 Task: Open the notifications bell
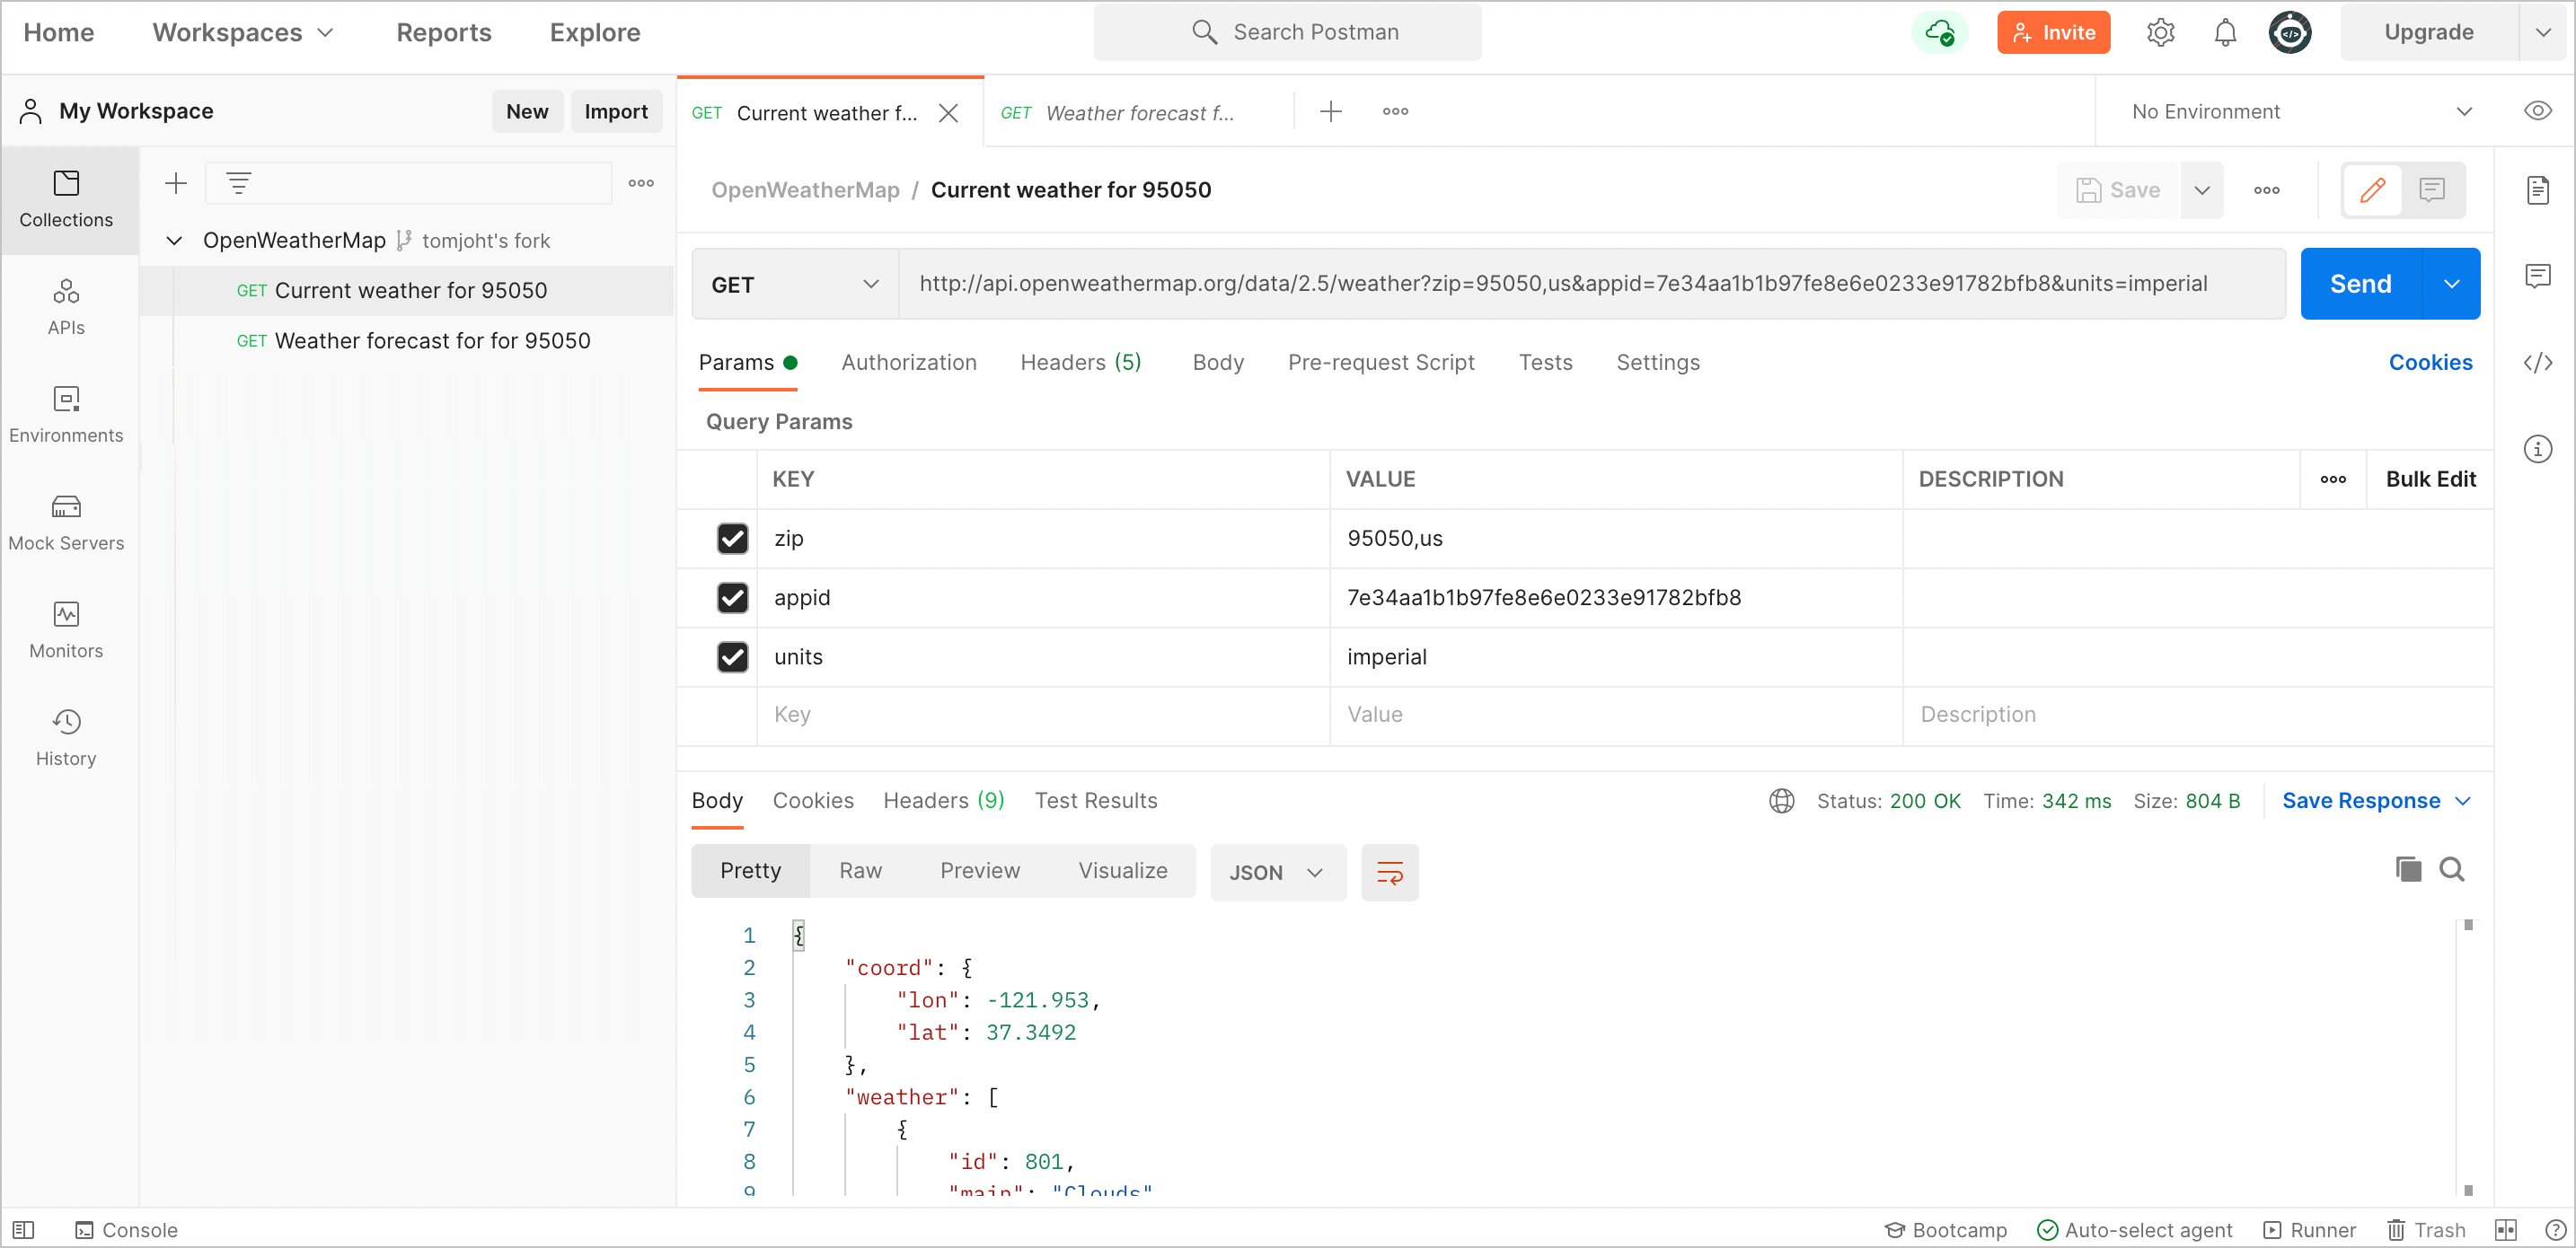click(2224, 32)
